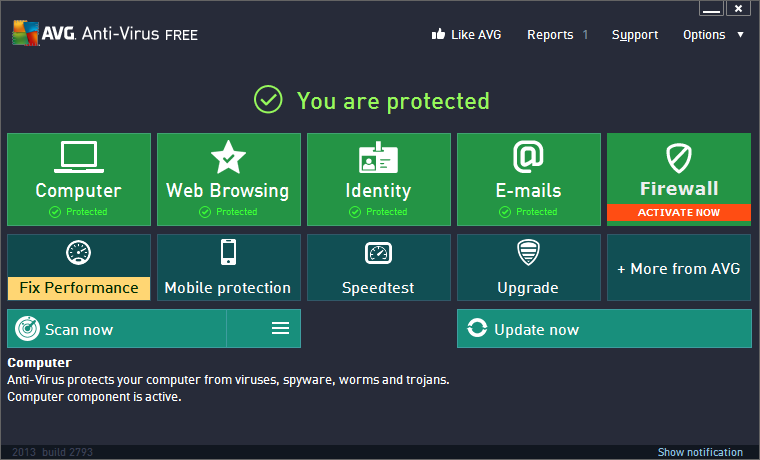Open the Reports menu item
760x460 pixels.
(x=550, y=35)
